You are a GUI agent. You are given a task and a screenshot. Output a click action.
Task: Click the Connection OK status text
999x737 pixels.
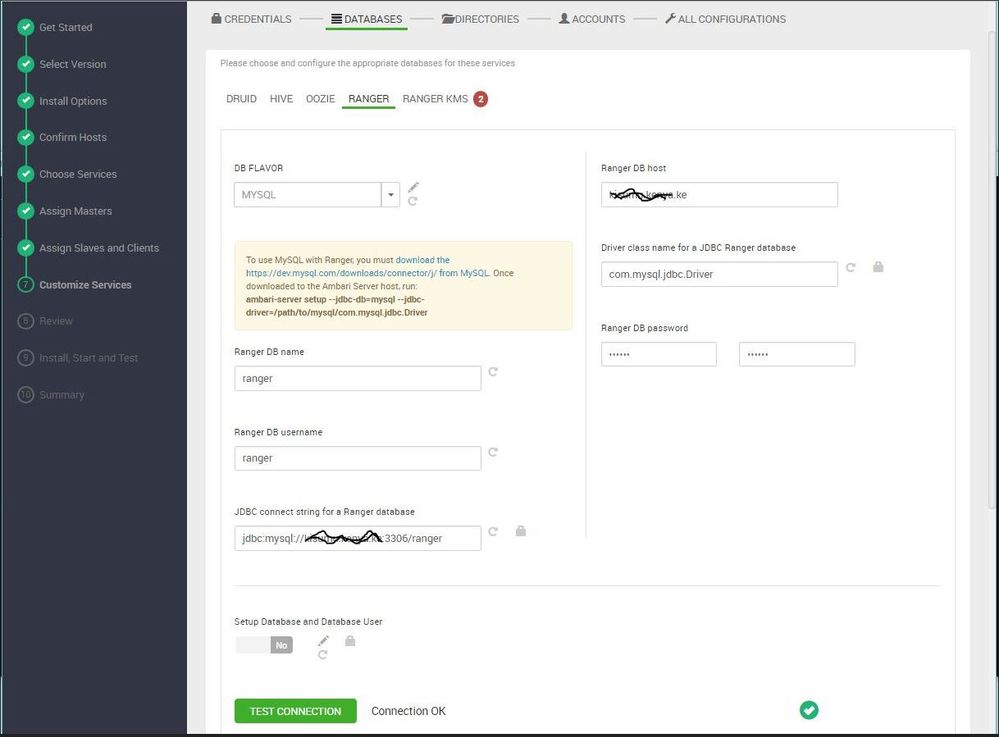(x=408, y=711)
